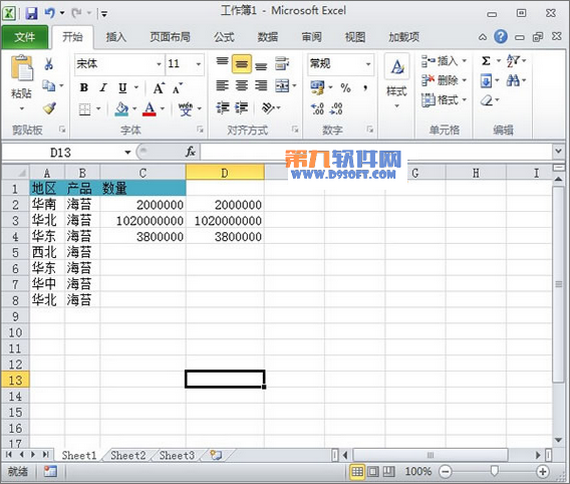Click the Increase Font Size icon
570x484 pixels.
(158, 88)
